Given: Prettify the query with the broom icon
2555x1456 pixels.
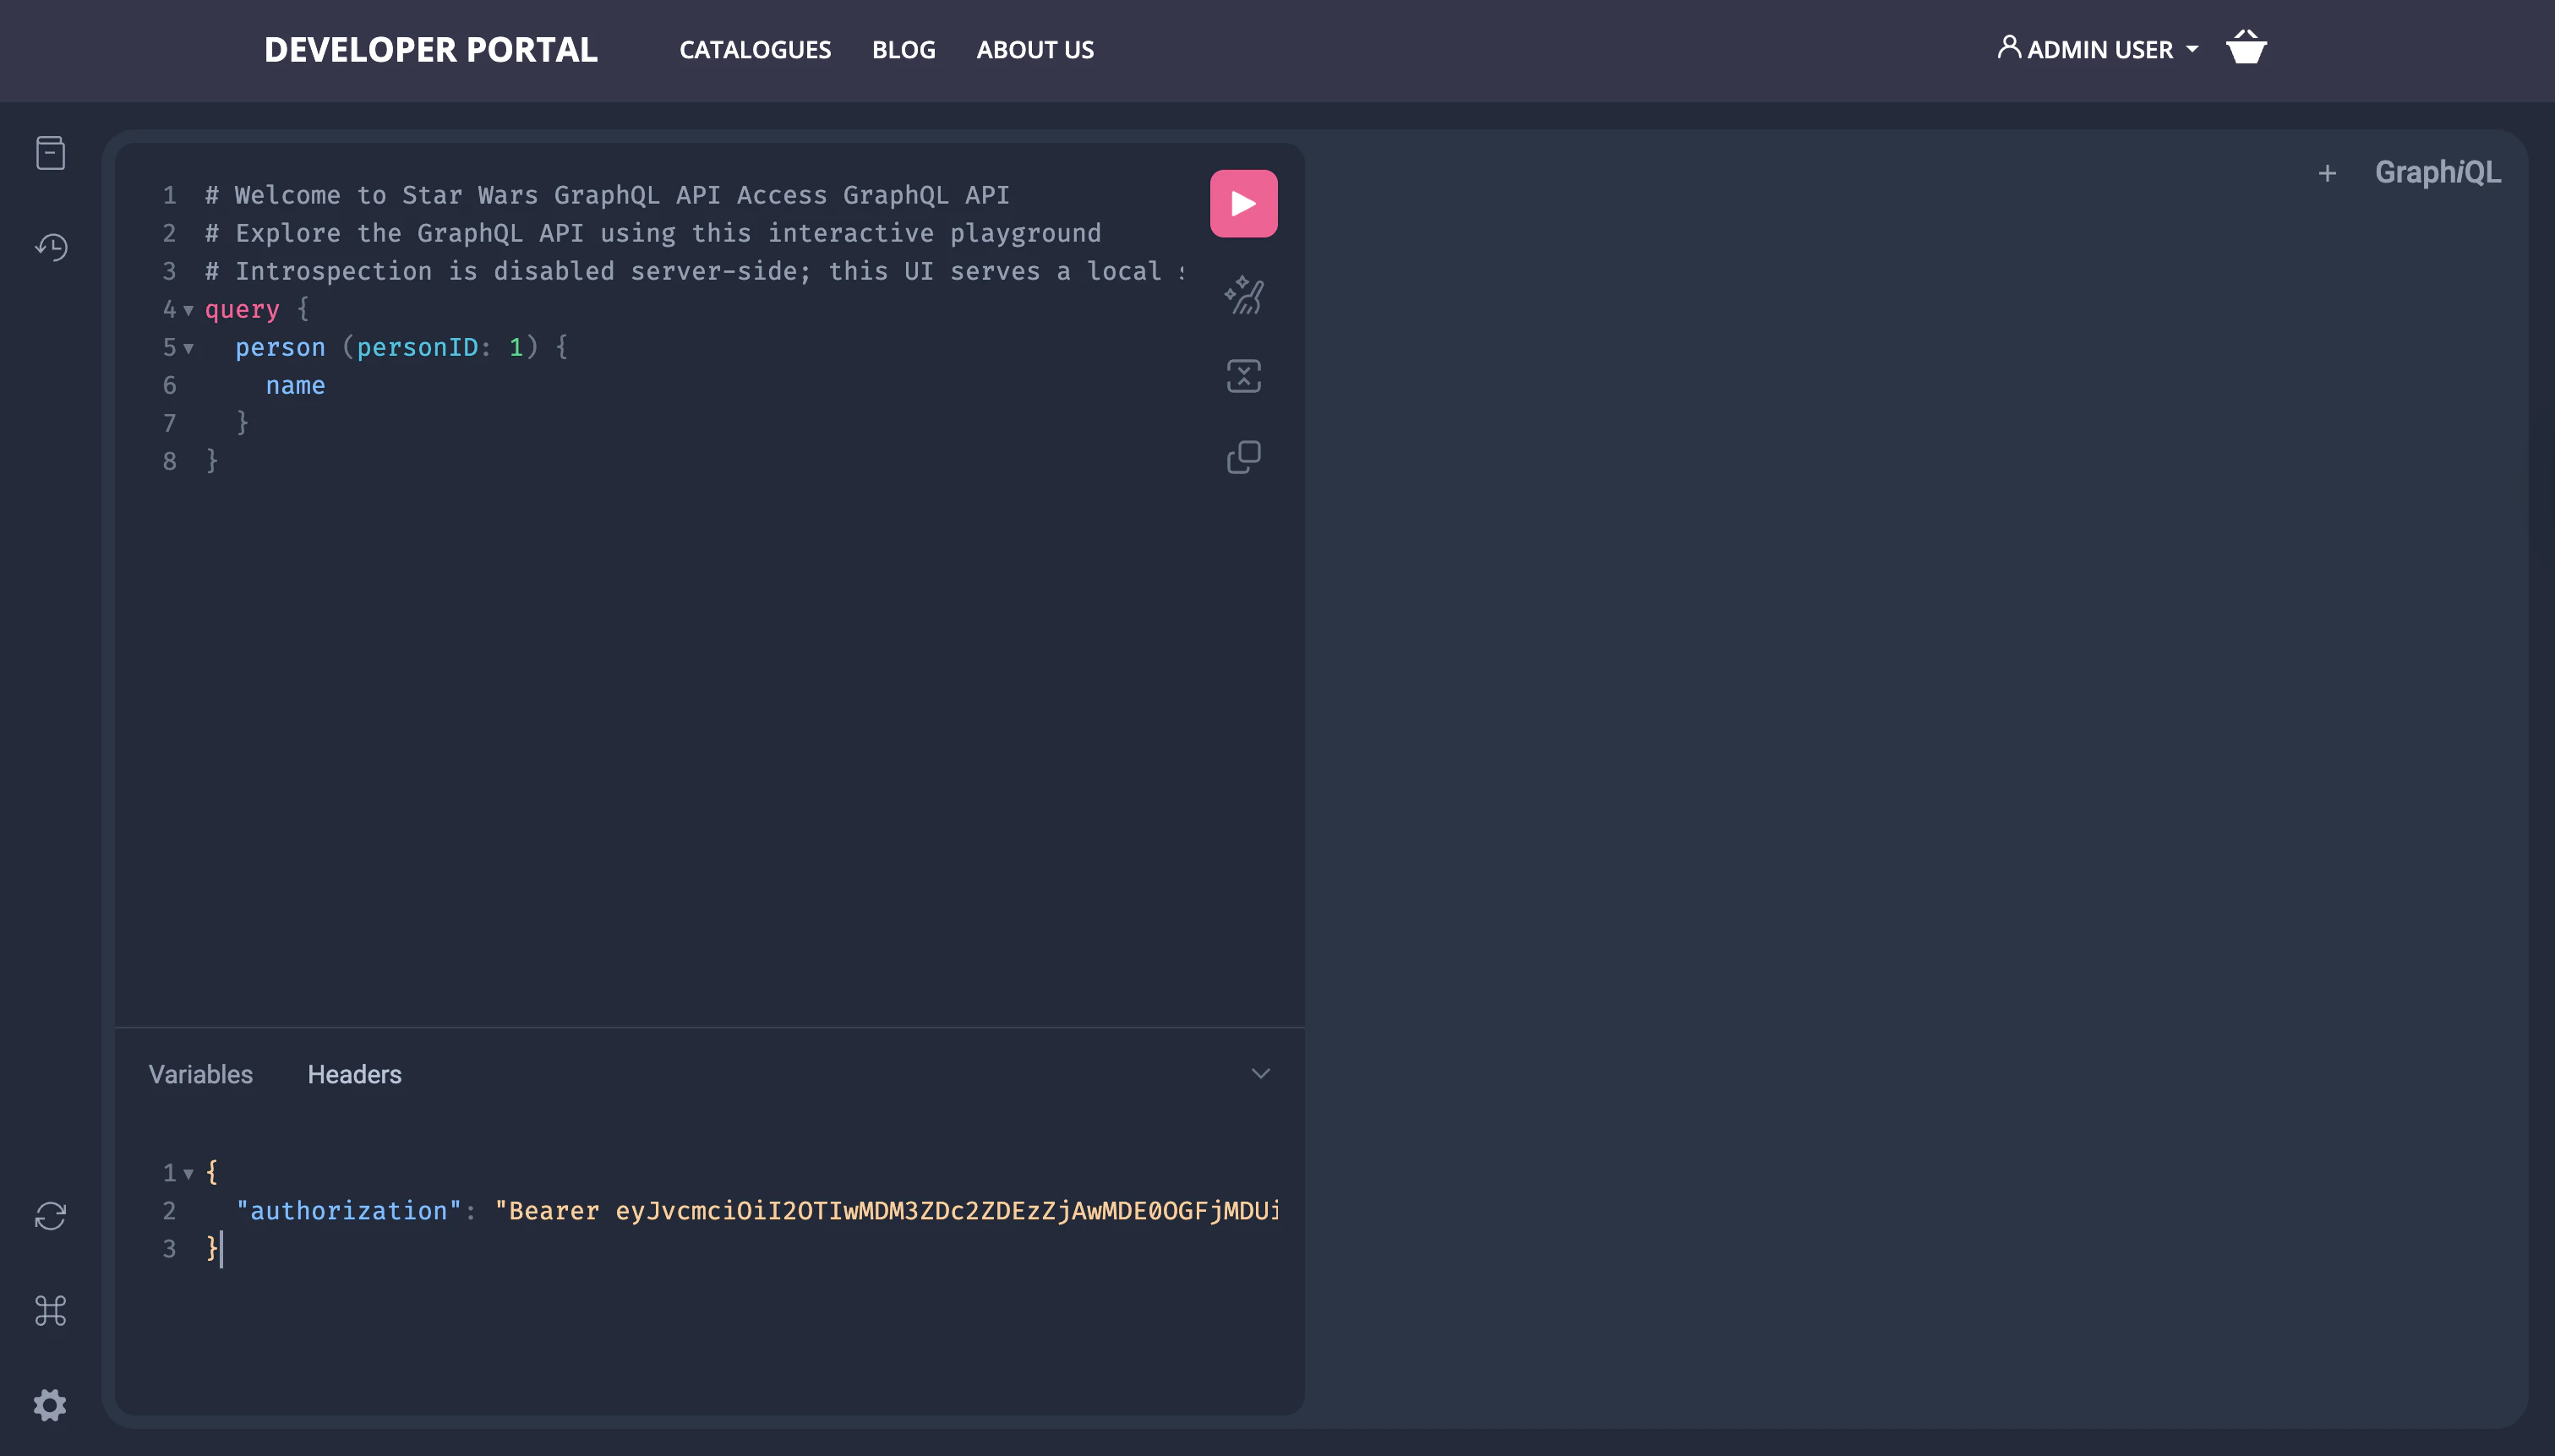Looking at the screenshot, I should pyautogui.click(x=1243, y=295).
